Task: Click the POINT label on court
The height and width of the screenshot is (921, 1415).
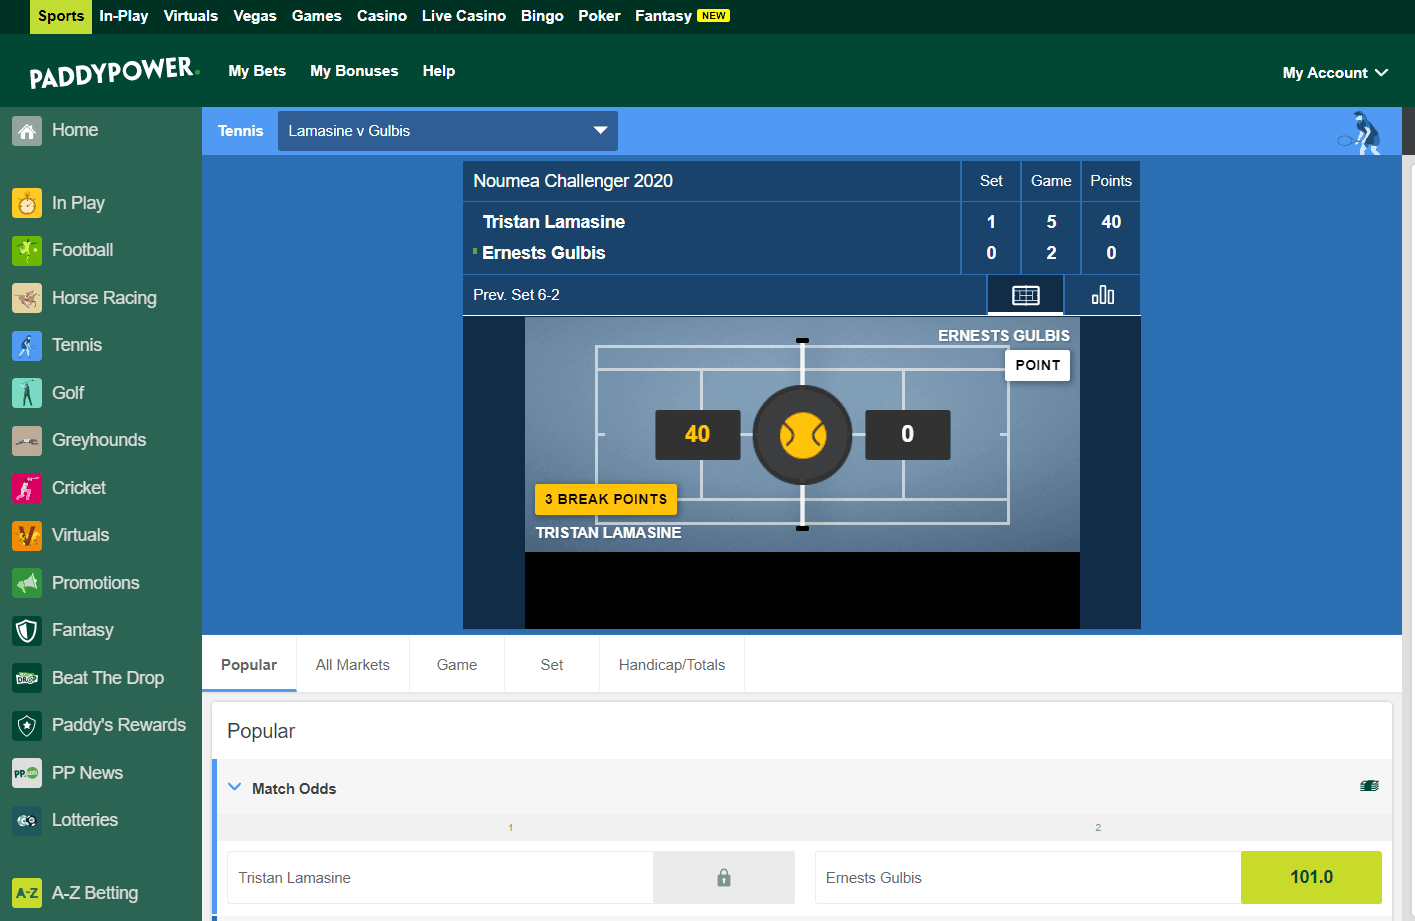Action: pos(1038,365)
